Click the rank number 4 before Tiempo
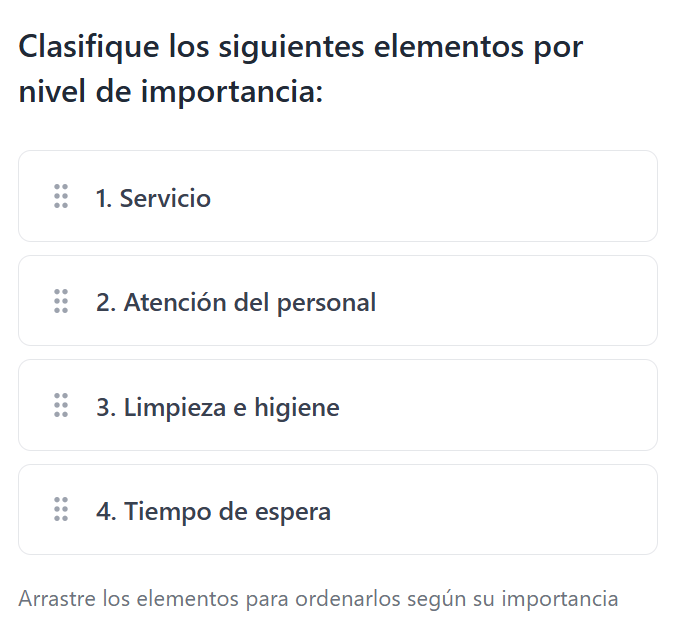Viewport: 680px width, 630px height. 104,511
